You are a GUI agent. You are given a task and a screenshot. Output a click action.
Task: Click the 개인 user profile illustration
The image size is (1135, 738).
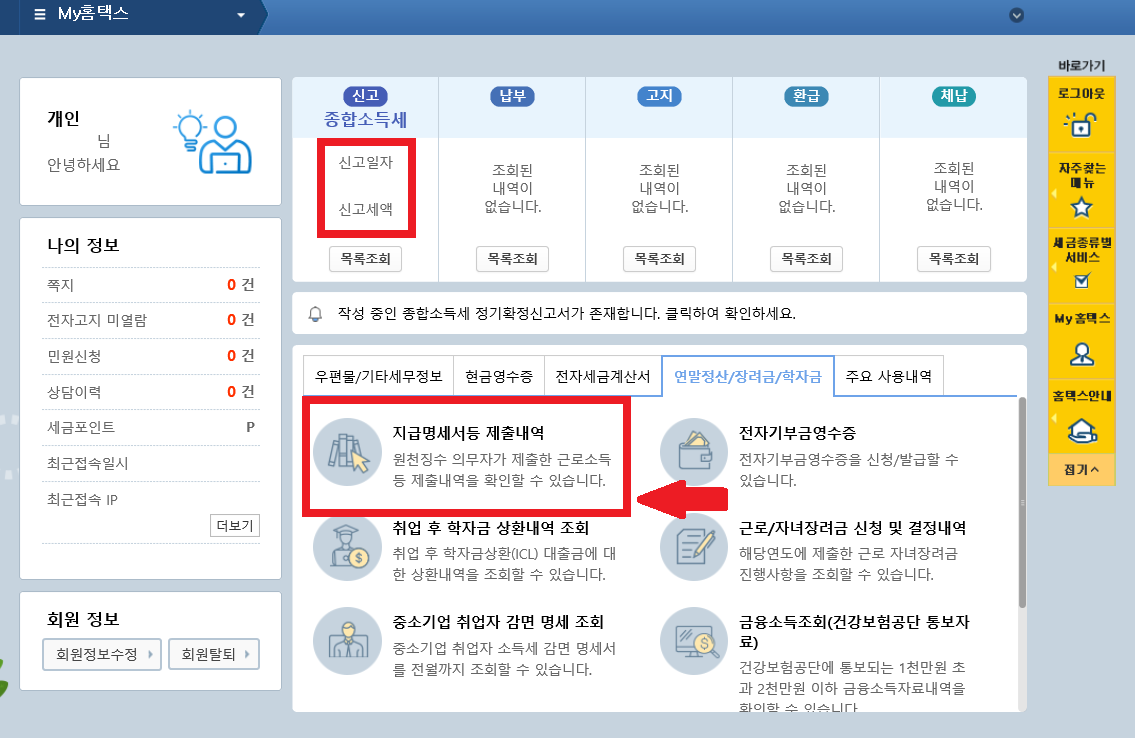(x=213, y=142)
